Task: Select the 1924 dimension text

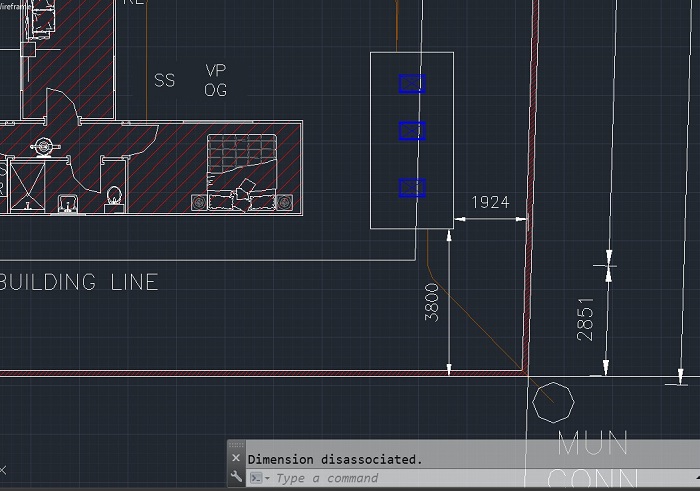Action: tap(490, 203)
